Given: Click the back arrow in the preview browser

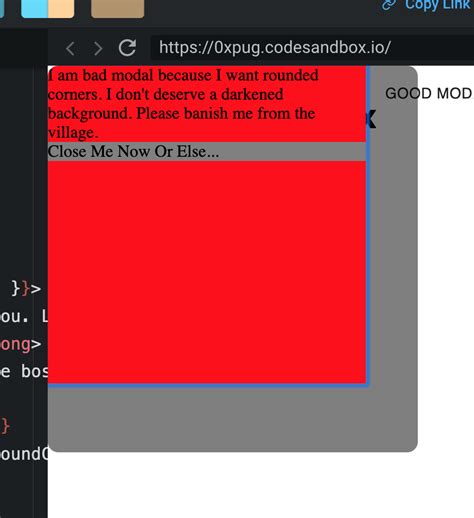Looking at the screenshot, I should [70, 49].
